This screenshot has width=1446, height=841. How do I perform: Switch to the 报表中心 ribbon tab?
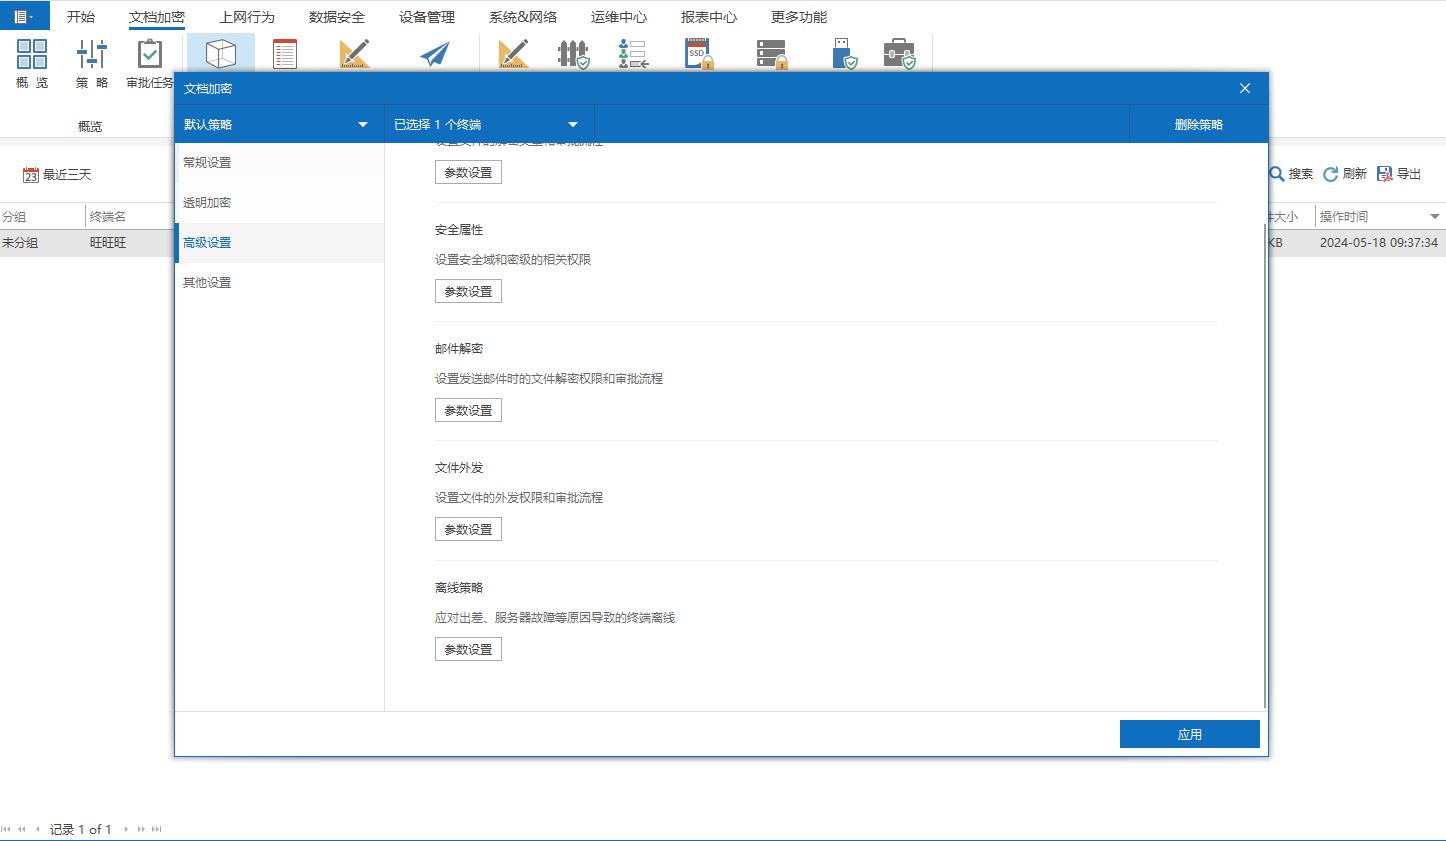pyautogui.click(x=709, y=17)
